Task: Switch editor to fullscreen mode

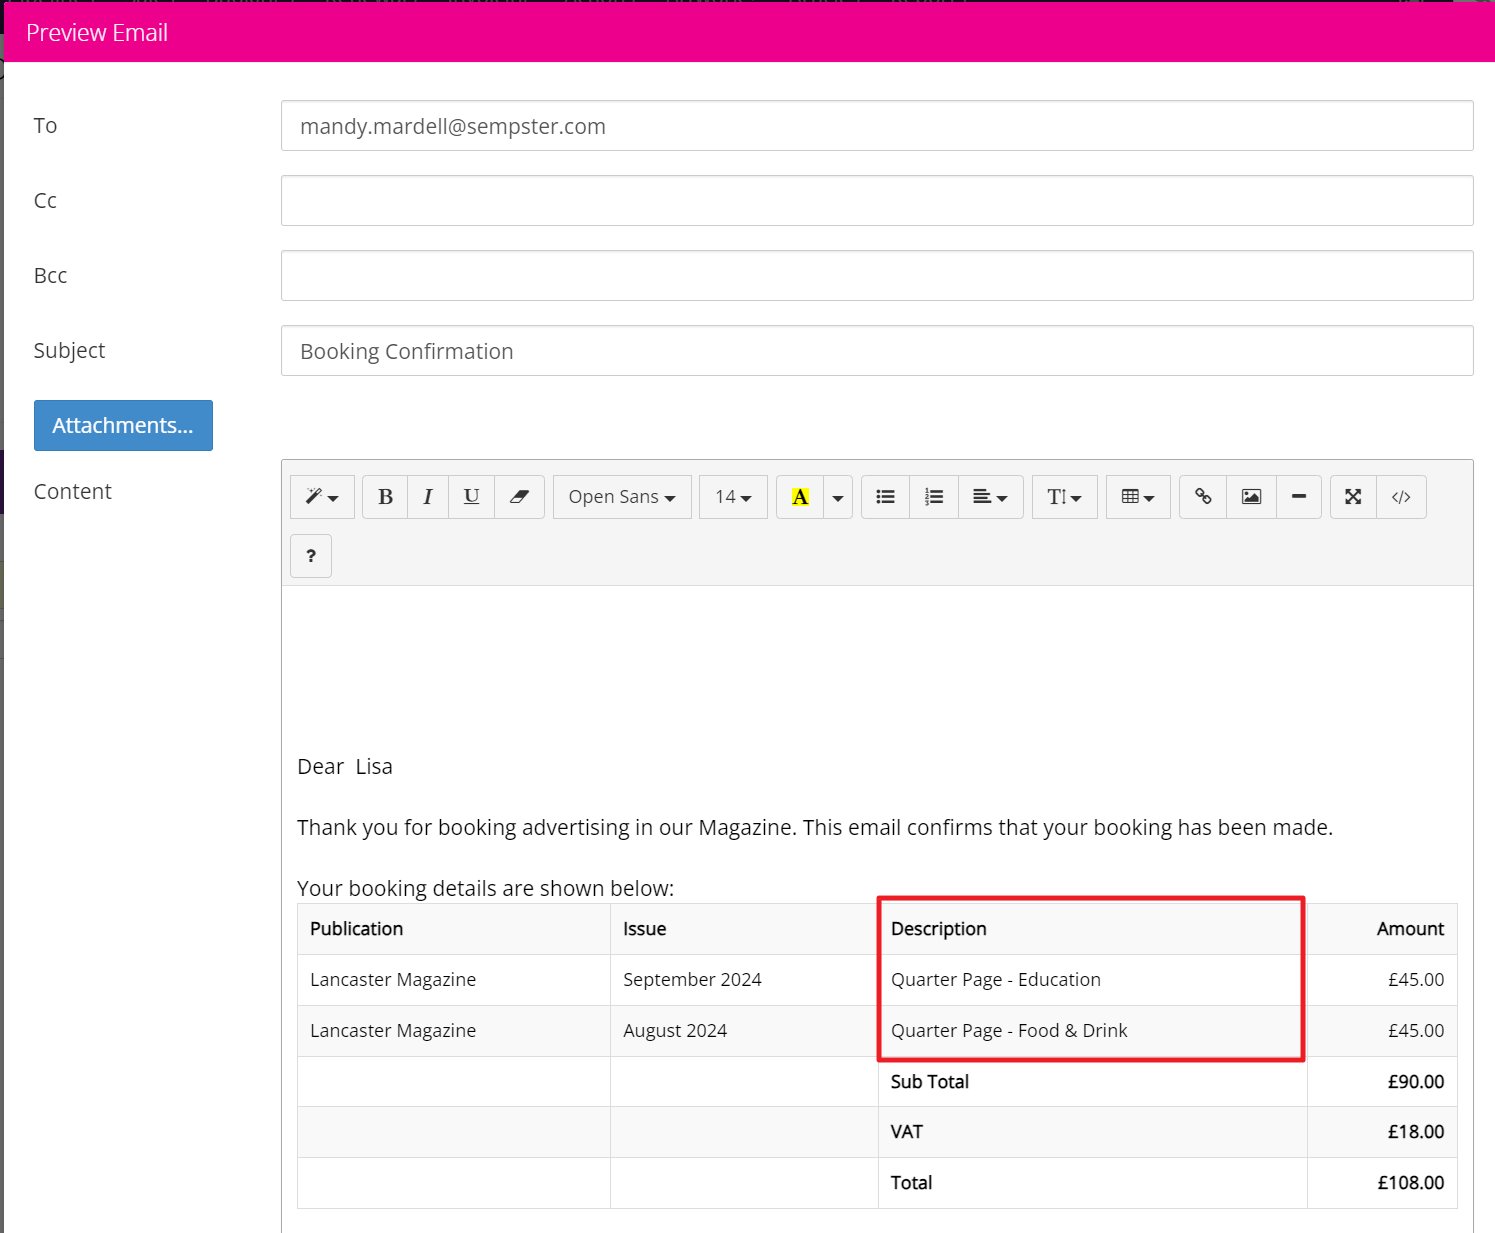Action: pos(1353,497)
